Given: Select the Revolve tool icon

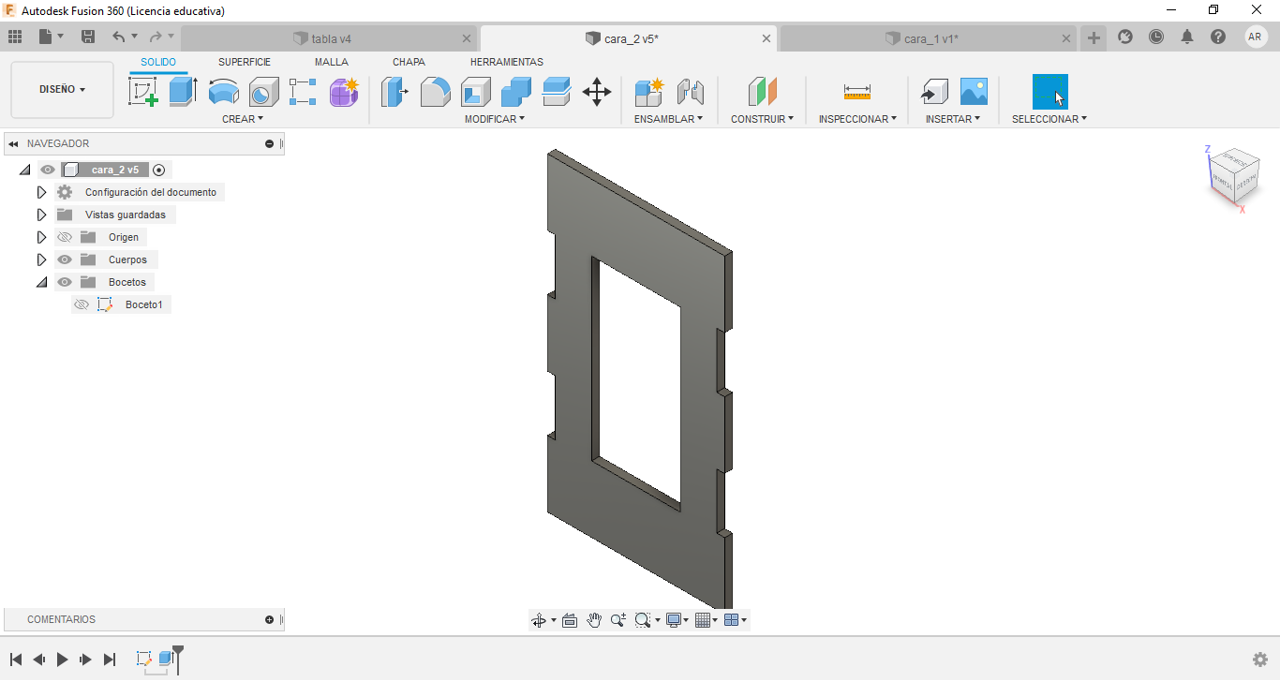Looking at the screenshot, I should coord(223,92).
